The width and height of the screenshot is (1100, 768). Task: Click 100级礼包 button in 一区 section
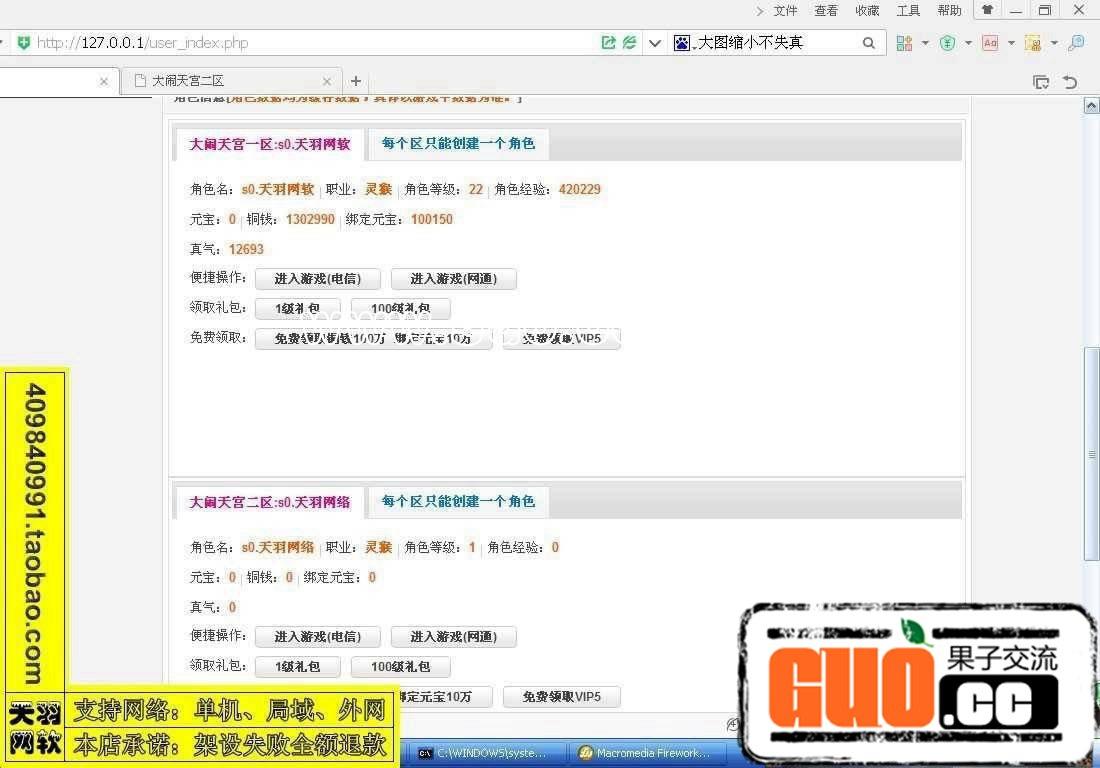pyautogui.click(x=401, y=309)
